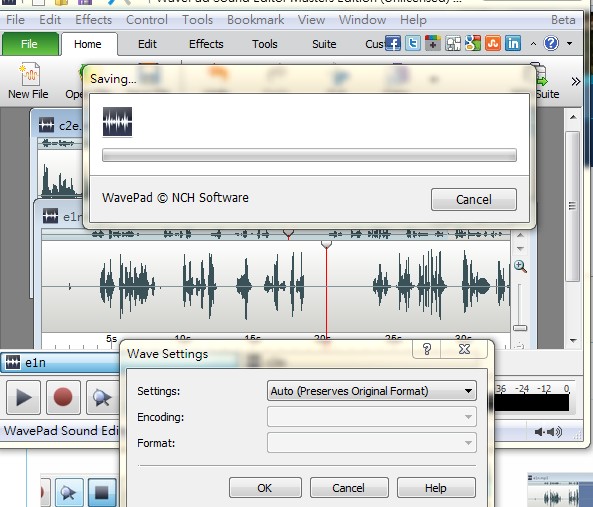Switch to the Edit ribbon tab
The image size is (593, 507).
(147, 44)
